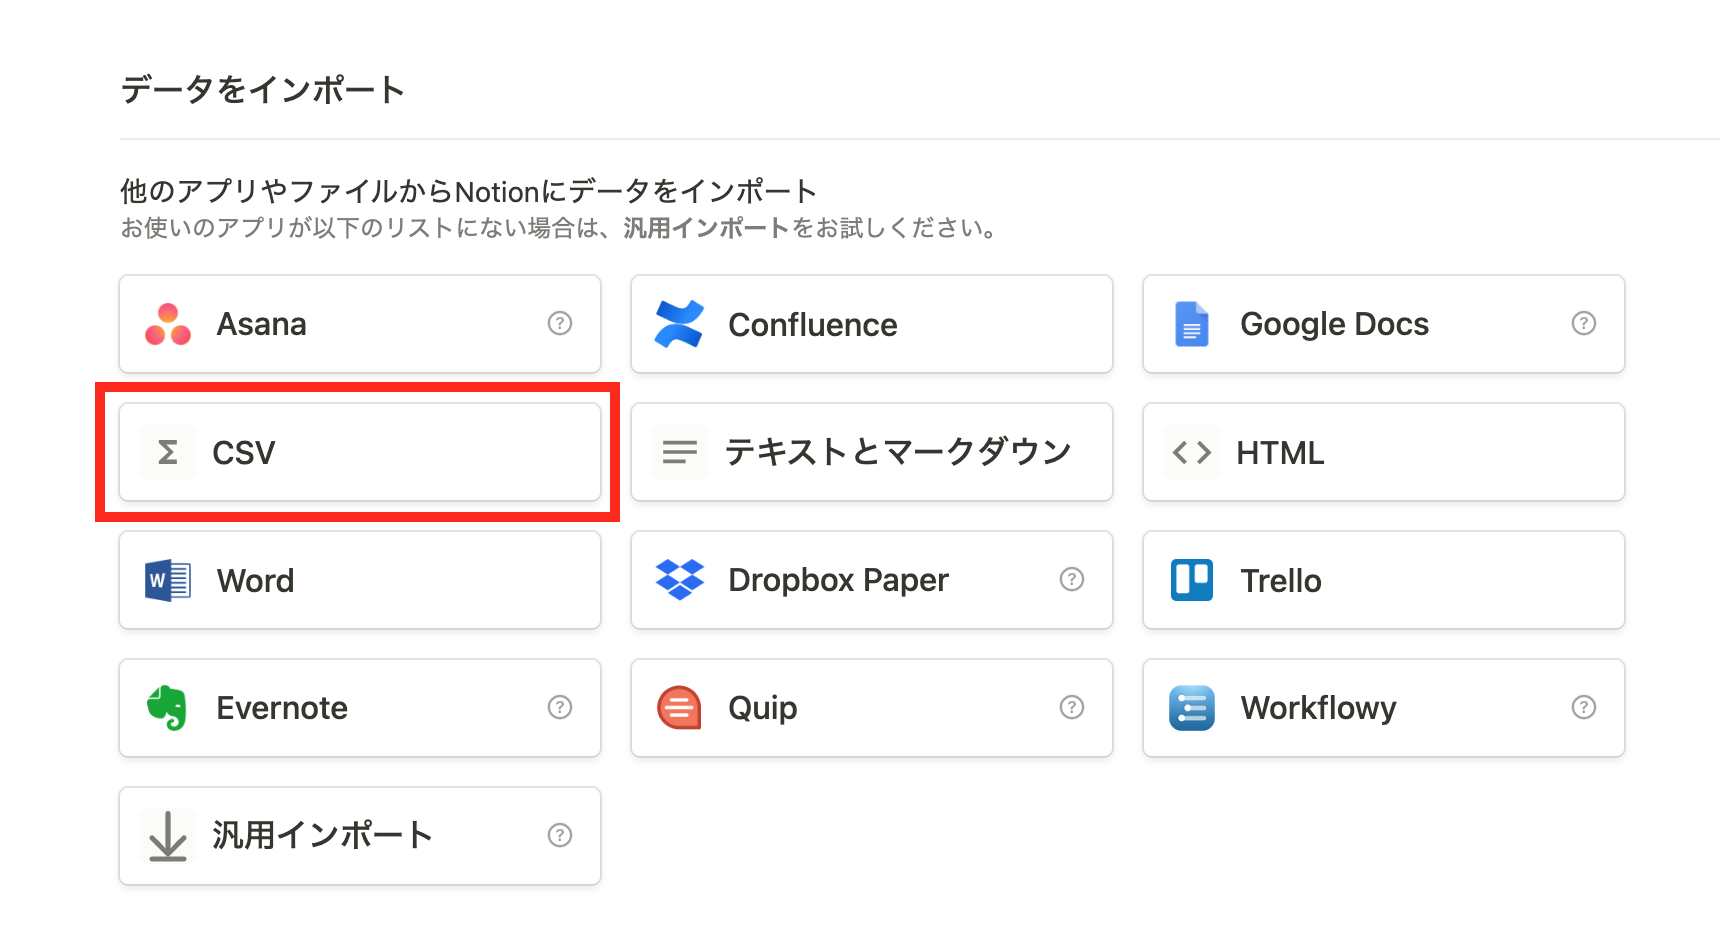Click the Dropbox Paper logo icon

point(680,580)
